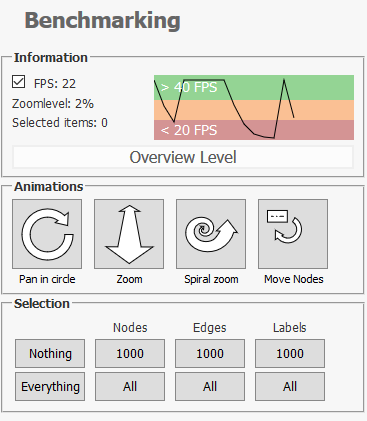Click the Everything selection button

click(50, 386)
